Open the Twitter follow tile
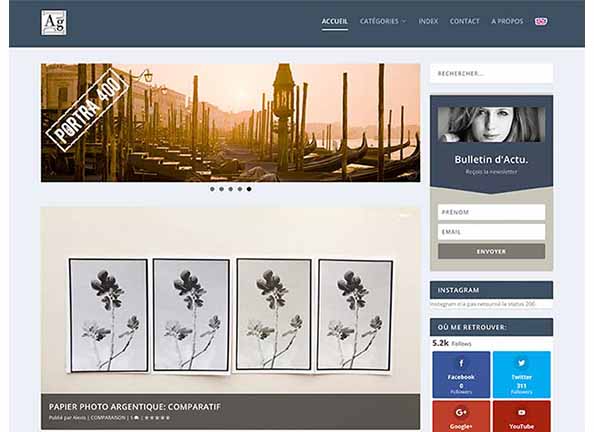The image size is (594, 432). click(x=522, y=374)
